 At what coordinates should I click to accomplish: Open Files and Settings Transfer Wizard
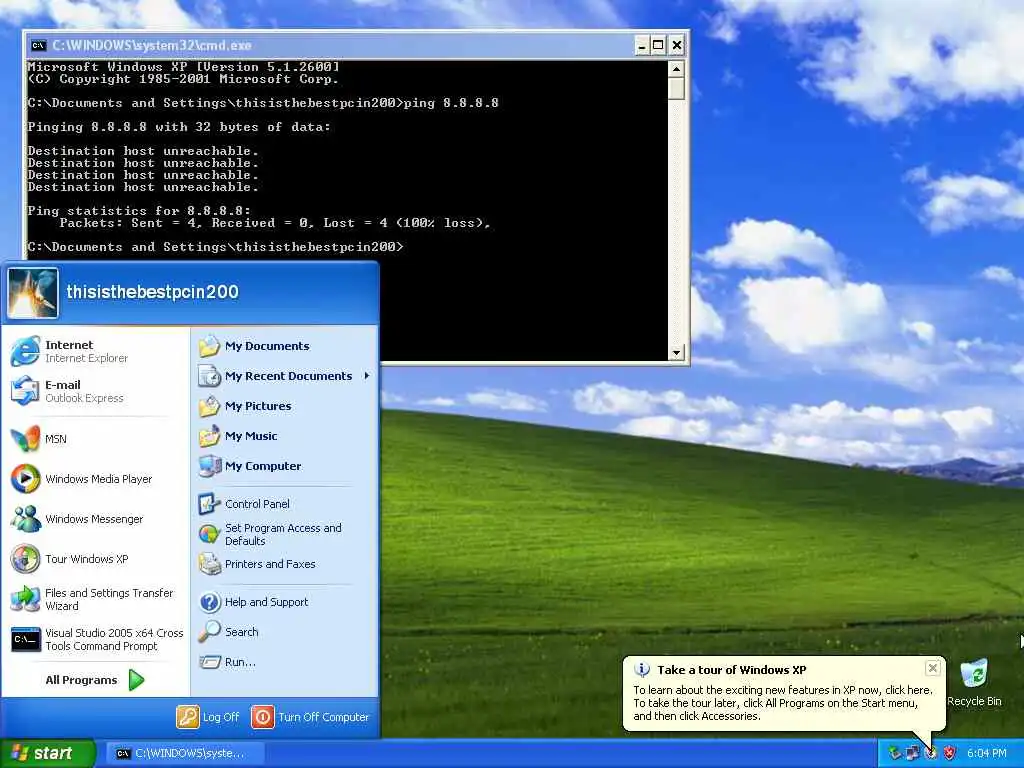95,599
